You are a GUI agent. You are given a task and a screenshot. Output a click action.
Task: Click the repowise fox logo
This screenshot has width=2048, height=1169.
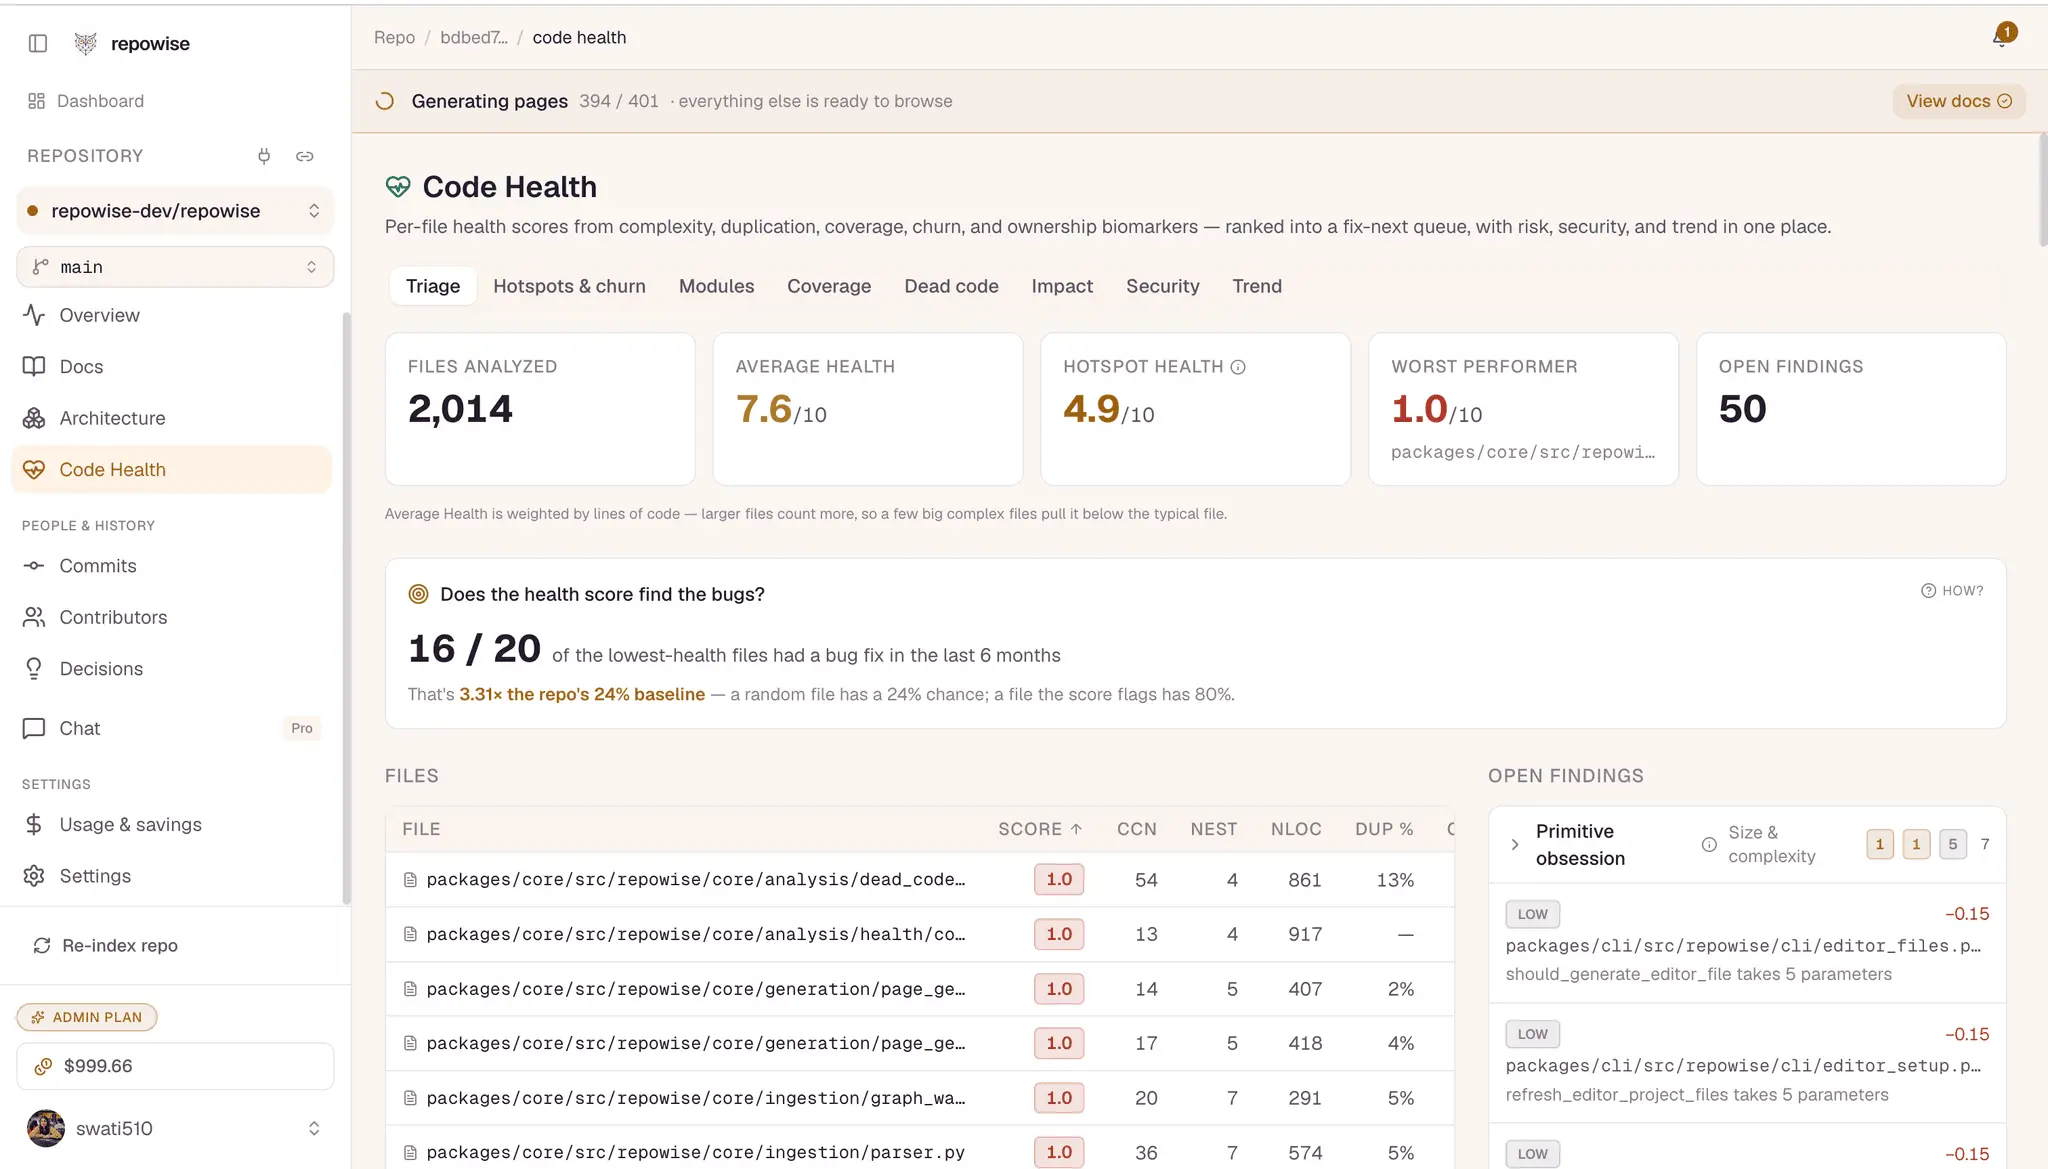[x=86, y=43]
